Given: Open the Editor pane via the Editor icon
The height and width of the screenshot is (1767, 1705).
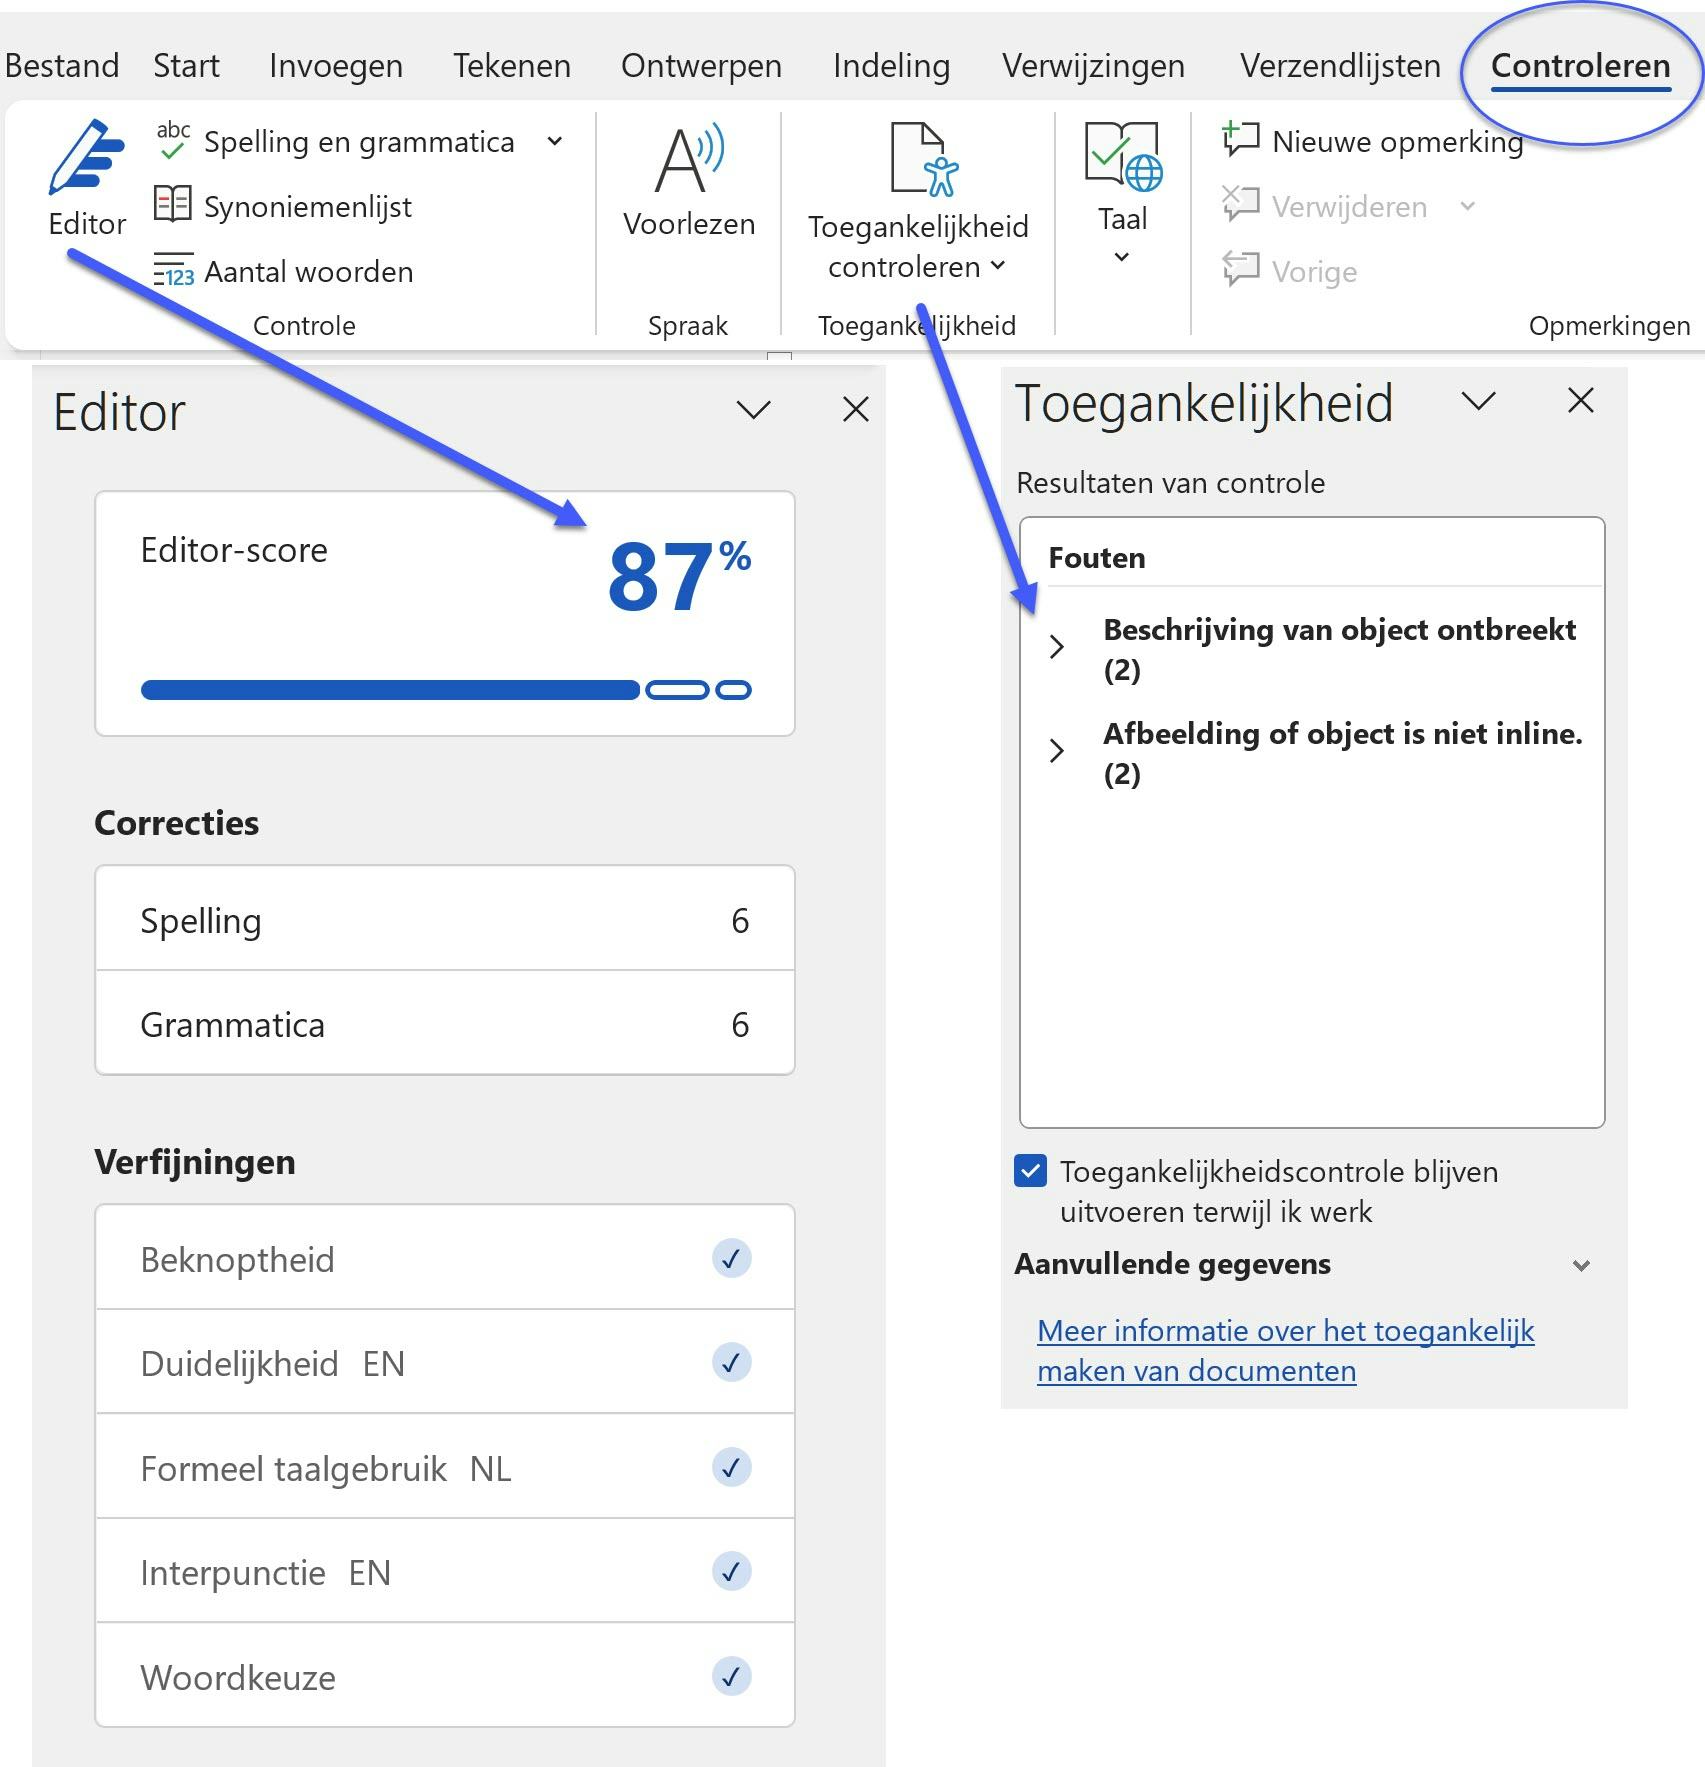Looking at the screenshot, I should [88, 170].
